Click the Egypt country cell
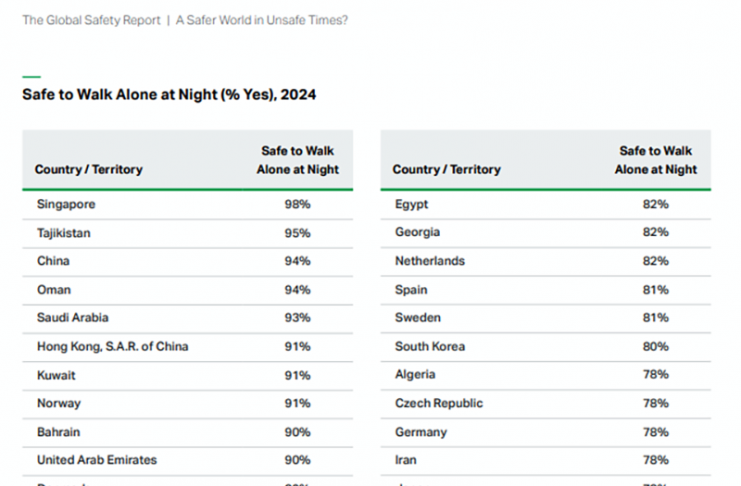This screenshot has width=741, height=486. (411, 204)
